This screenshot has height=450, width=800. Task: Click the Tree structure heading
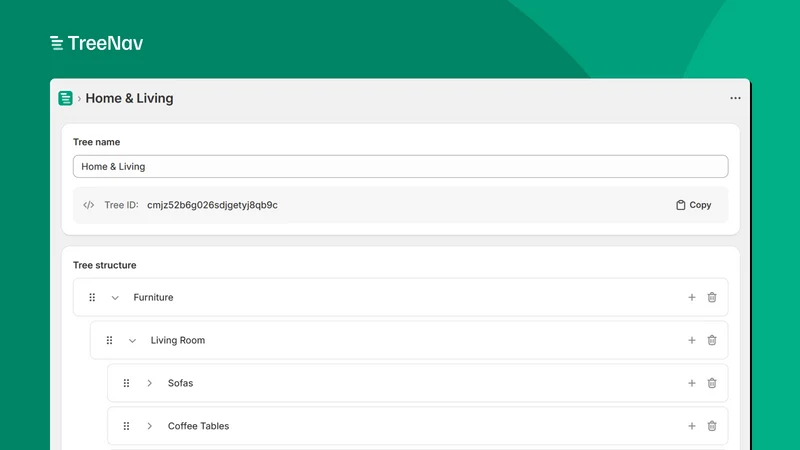[x=105, y=265]
